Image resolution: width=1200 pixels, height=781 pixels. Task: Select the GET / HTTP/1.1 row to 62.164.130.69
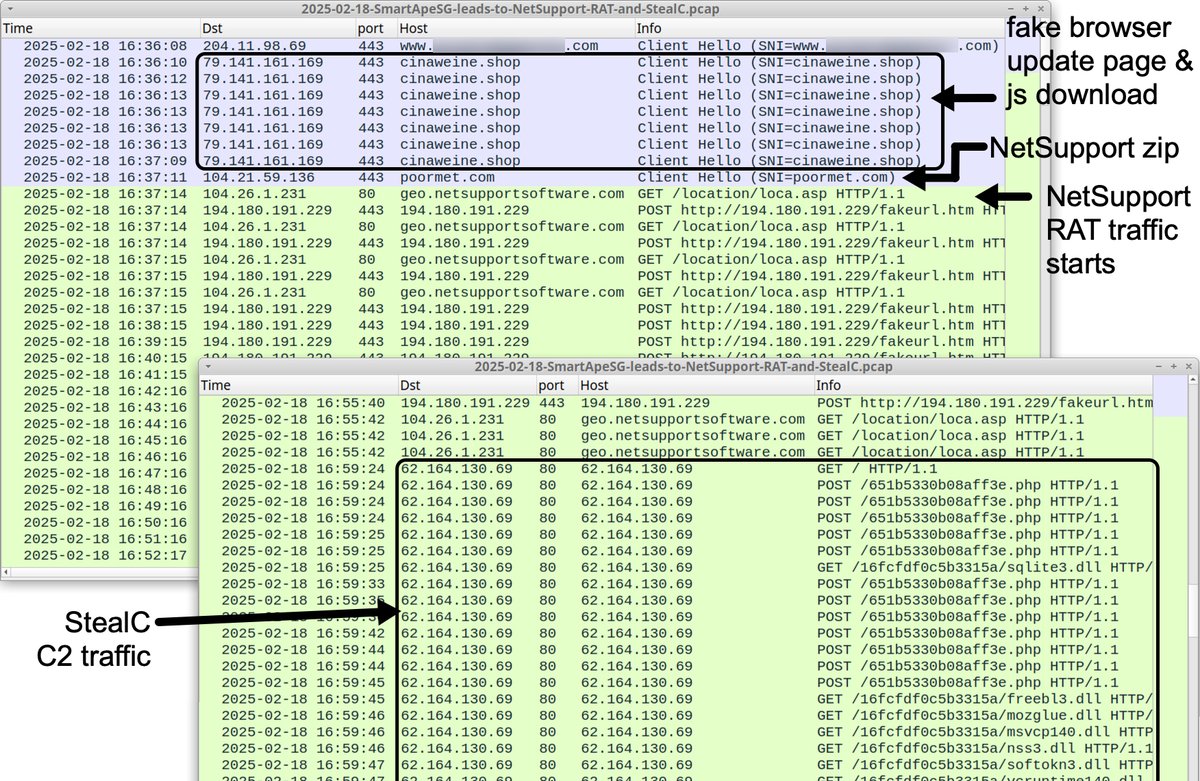700,468
